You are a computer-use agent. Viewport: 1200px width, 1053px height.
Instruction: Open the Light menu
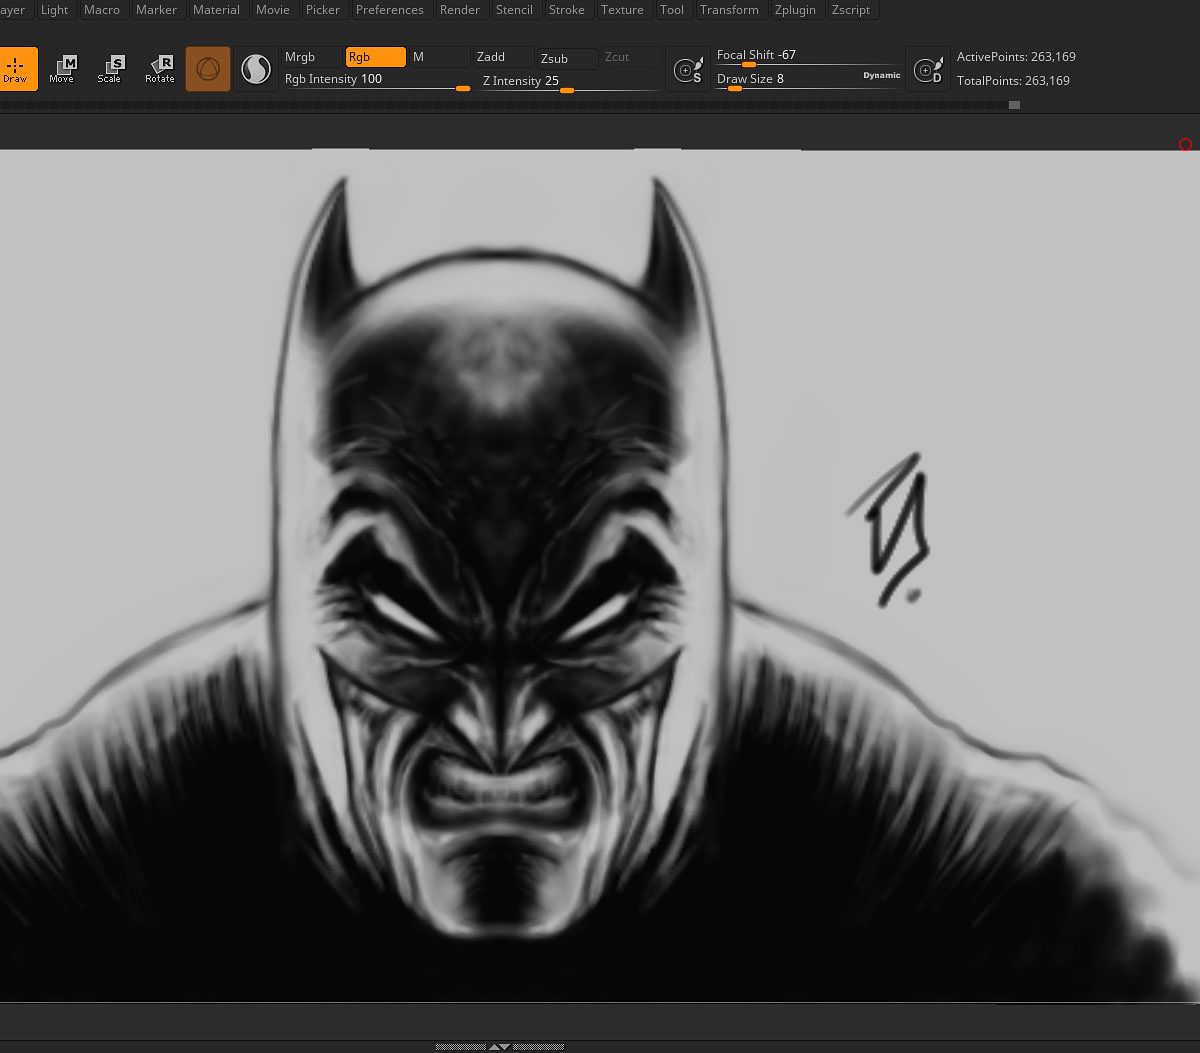(55, 10)
